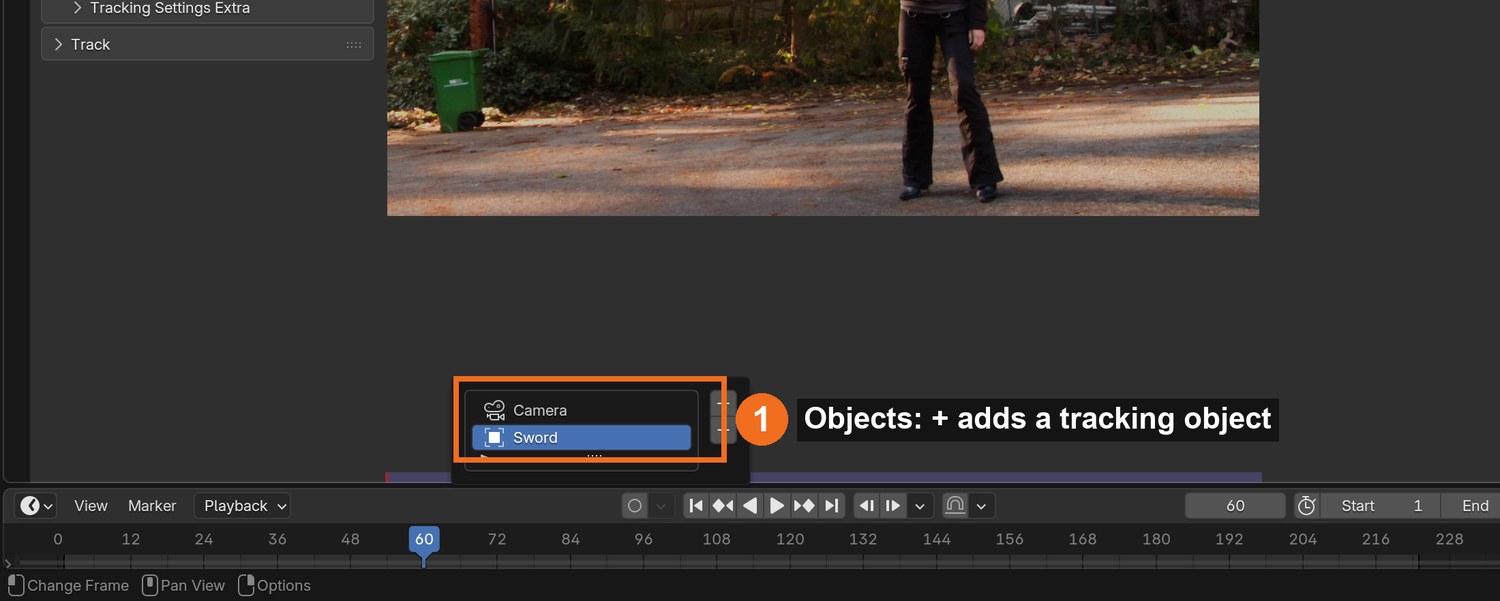Toggle the use preview range clock icon
The width and height of the screenshot is (1500, 601).
1306,506
